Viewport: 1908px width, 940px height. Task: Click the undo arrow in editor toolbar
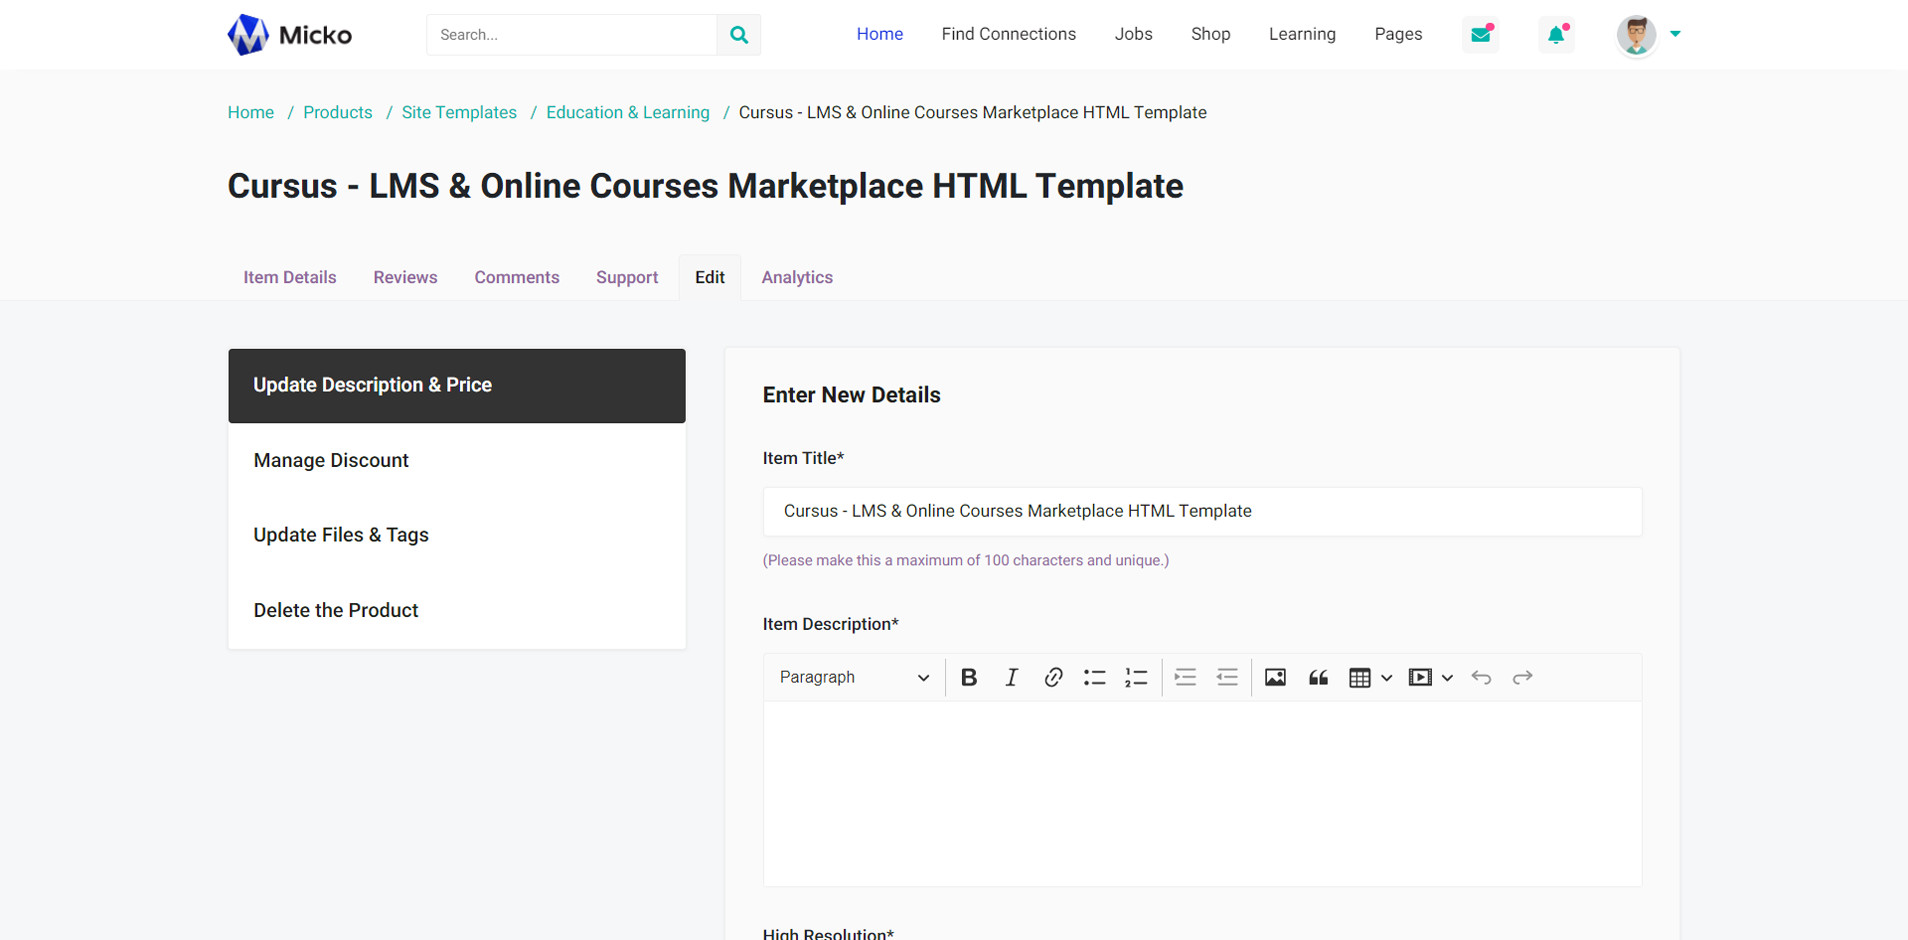coord(1481,678)
